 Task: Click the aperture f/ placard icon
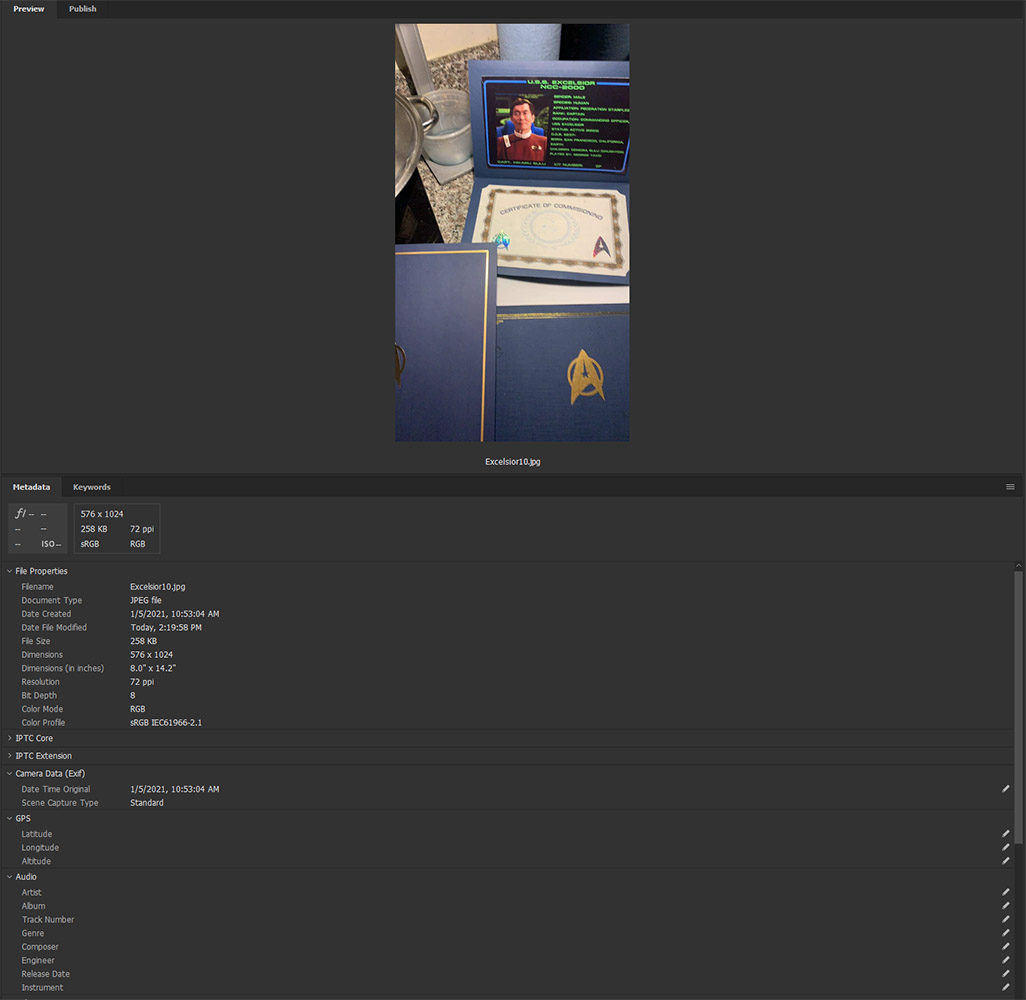click(20, 514)
